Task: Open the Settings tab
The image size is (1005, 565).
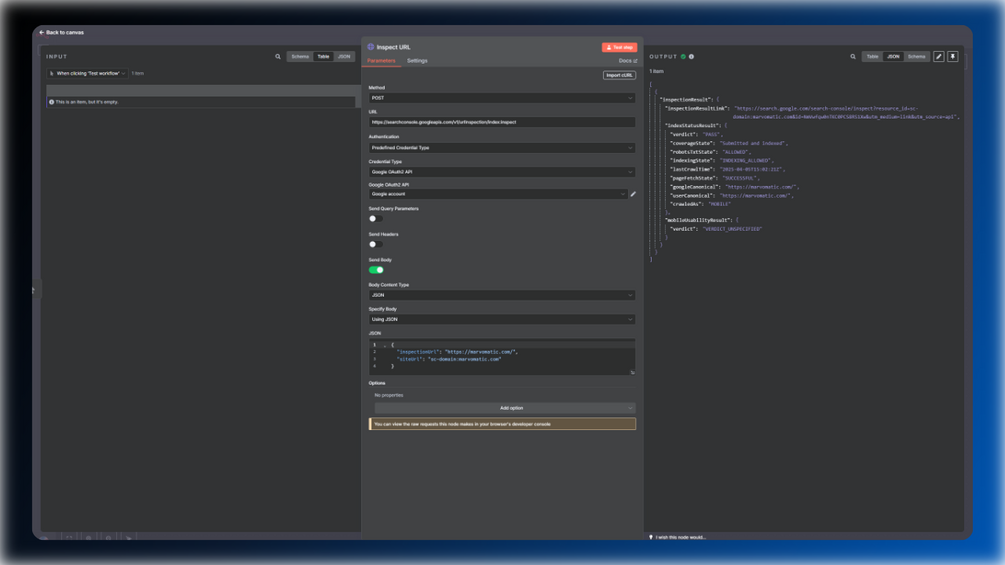Action: [x=417, y=61]
